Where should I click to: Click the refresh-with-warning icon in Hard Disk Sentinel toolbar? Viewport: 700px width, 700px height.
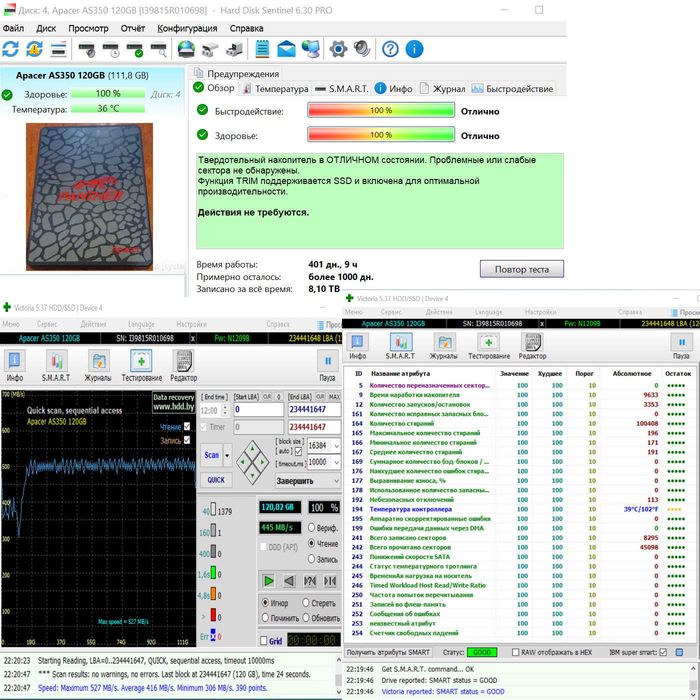point(34,49)
